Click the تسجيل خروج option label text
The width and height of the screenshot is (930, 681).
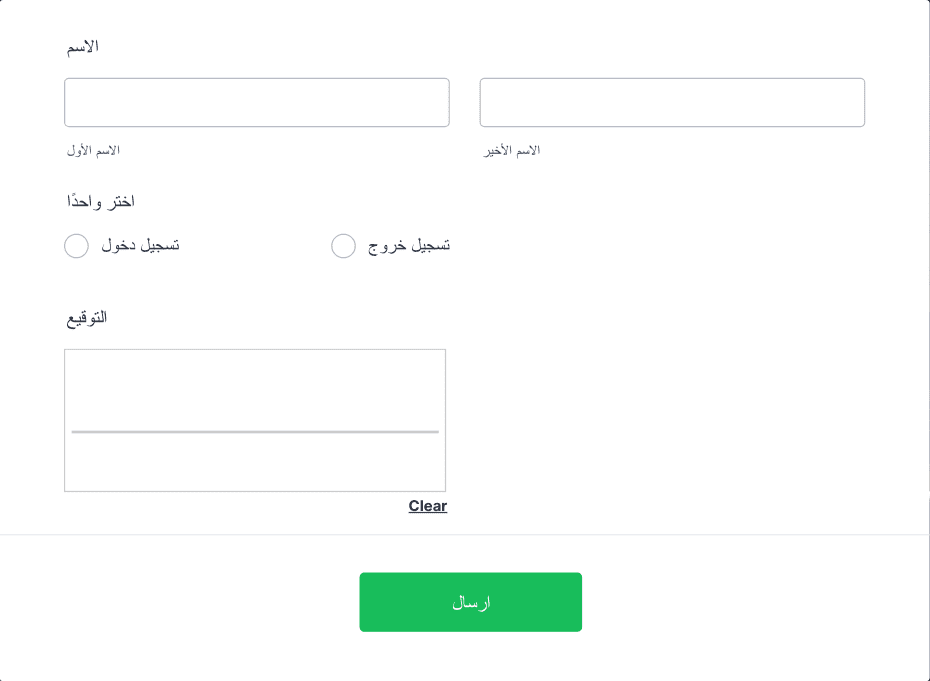coord(409,245)
